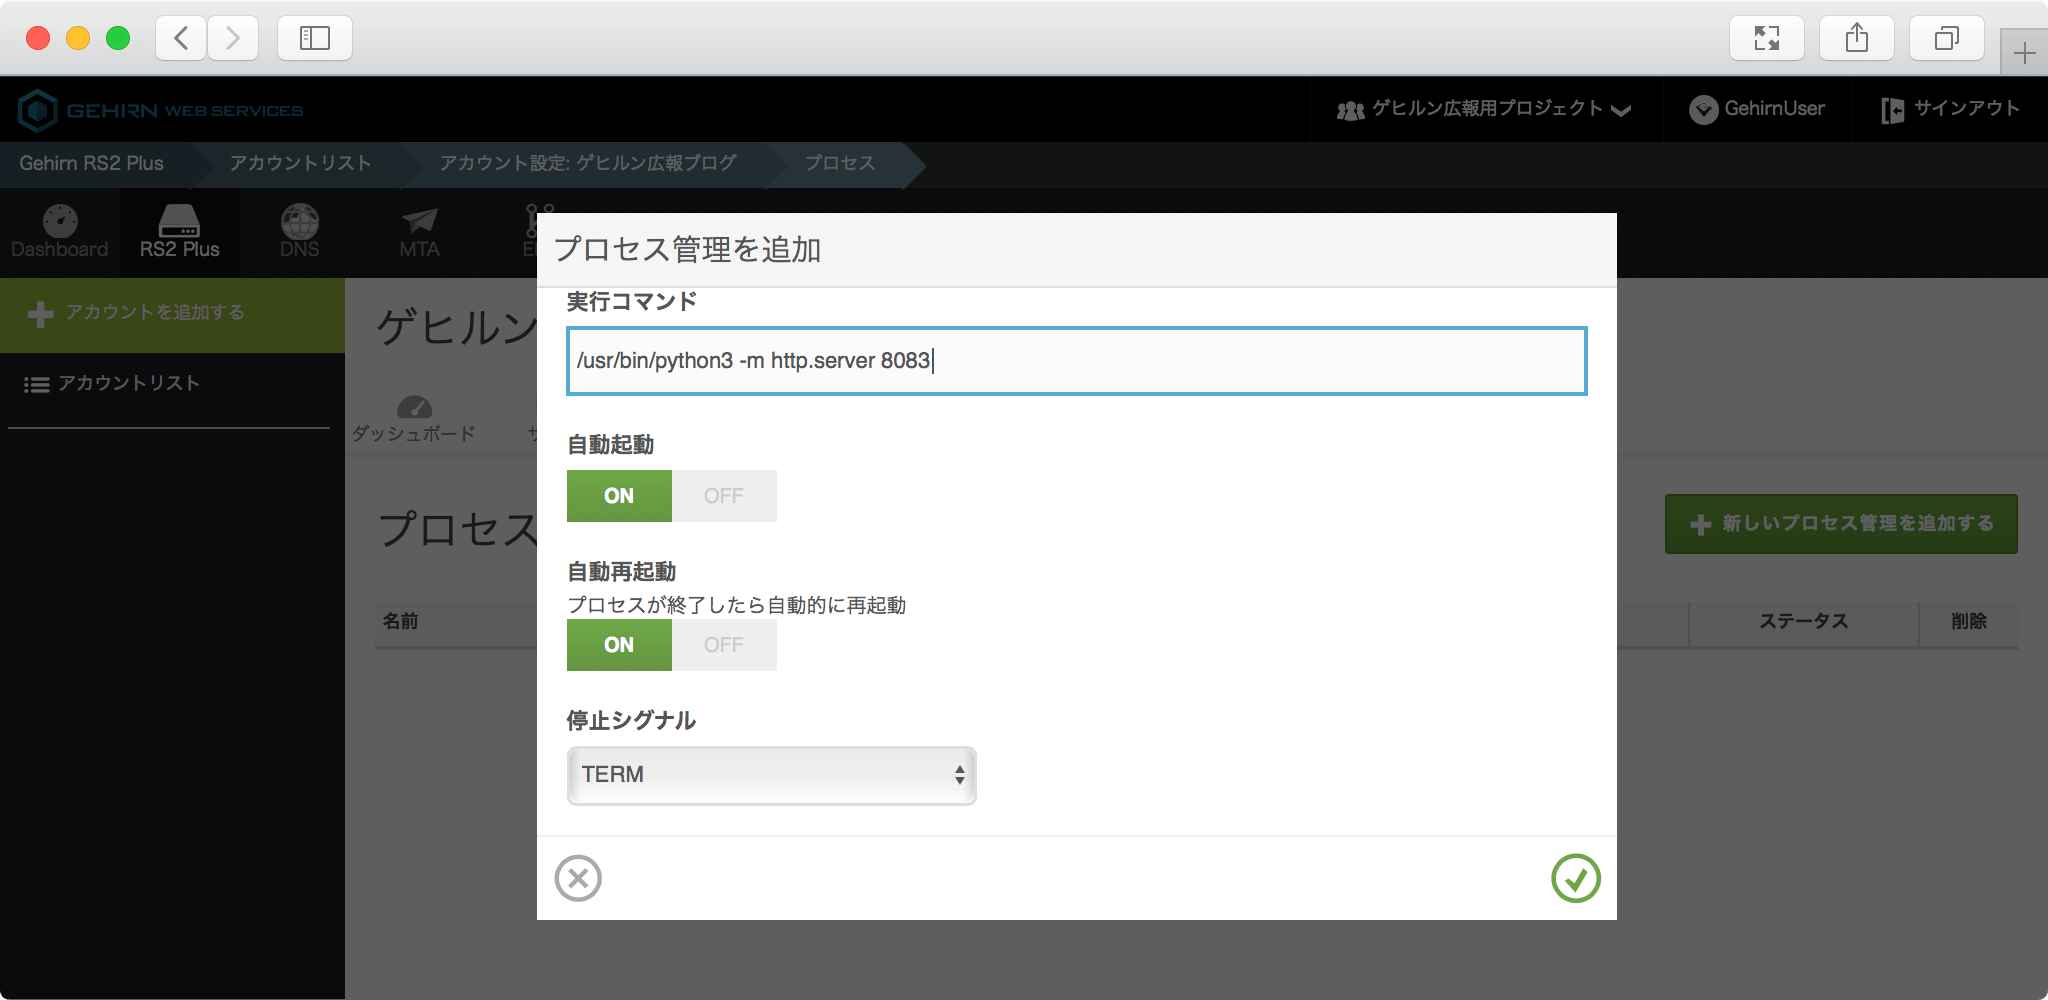Click the Safari share icon
Screen dimensions: 2048x1000
[x=1856, y=39]
